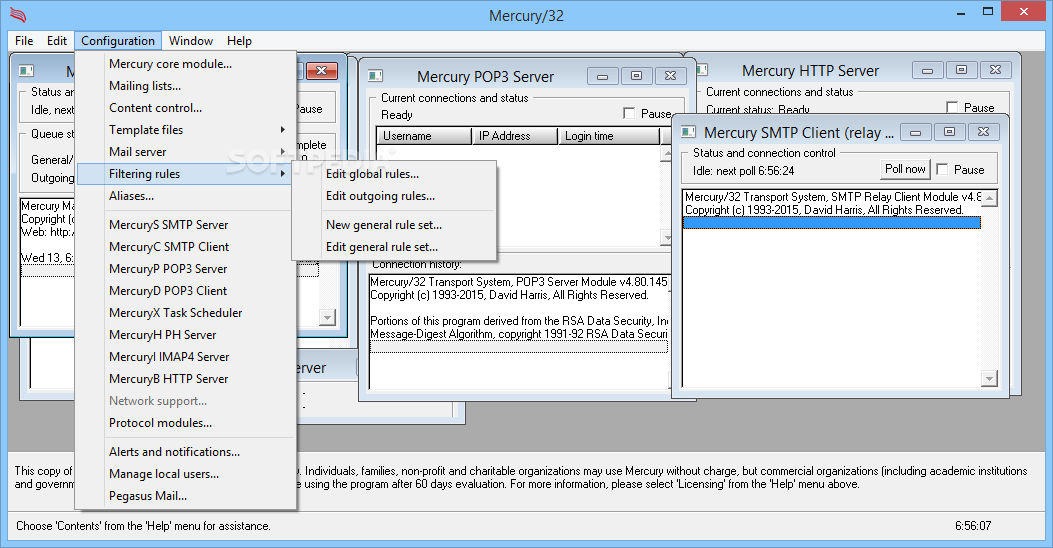Viewport: 1053px width, 548px height.
Task: Choose Content control menu entry
Action: (x=185, y=107)
